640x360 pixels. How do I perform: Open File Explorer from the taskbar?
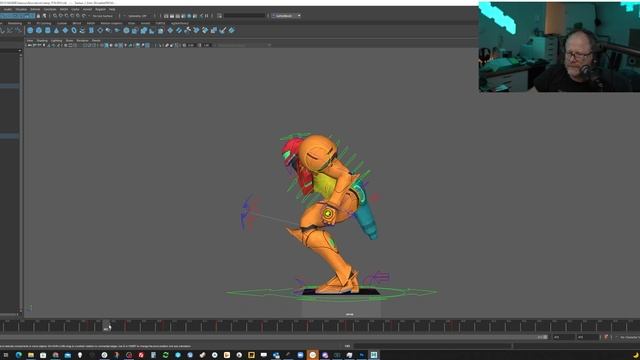[31, 355]
